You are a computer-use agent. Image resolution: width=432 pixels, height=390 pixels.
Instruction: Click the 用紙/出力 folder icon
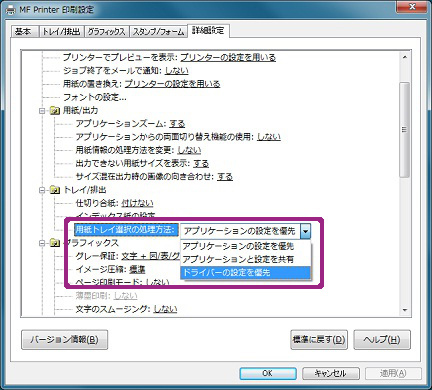pos(55,110)
